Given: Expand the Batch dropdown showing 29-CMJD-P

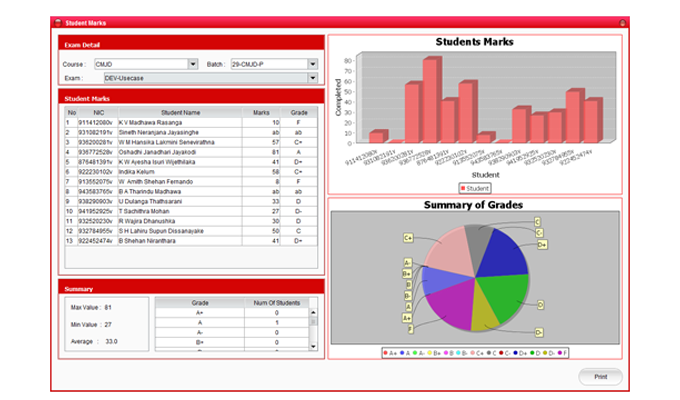Looking at the screenshot, I should [312, 64].
